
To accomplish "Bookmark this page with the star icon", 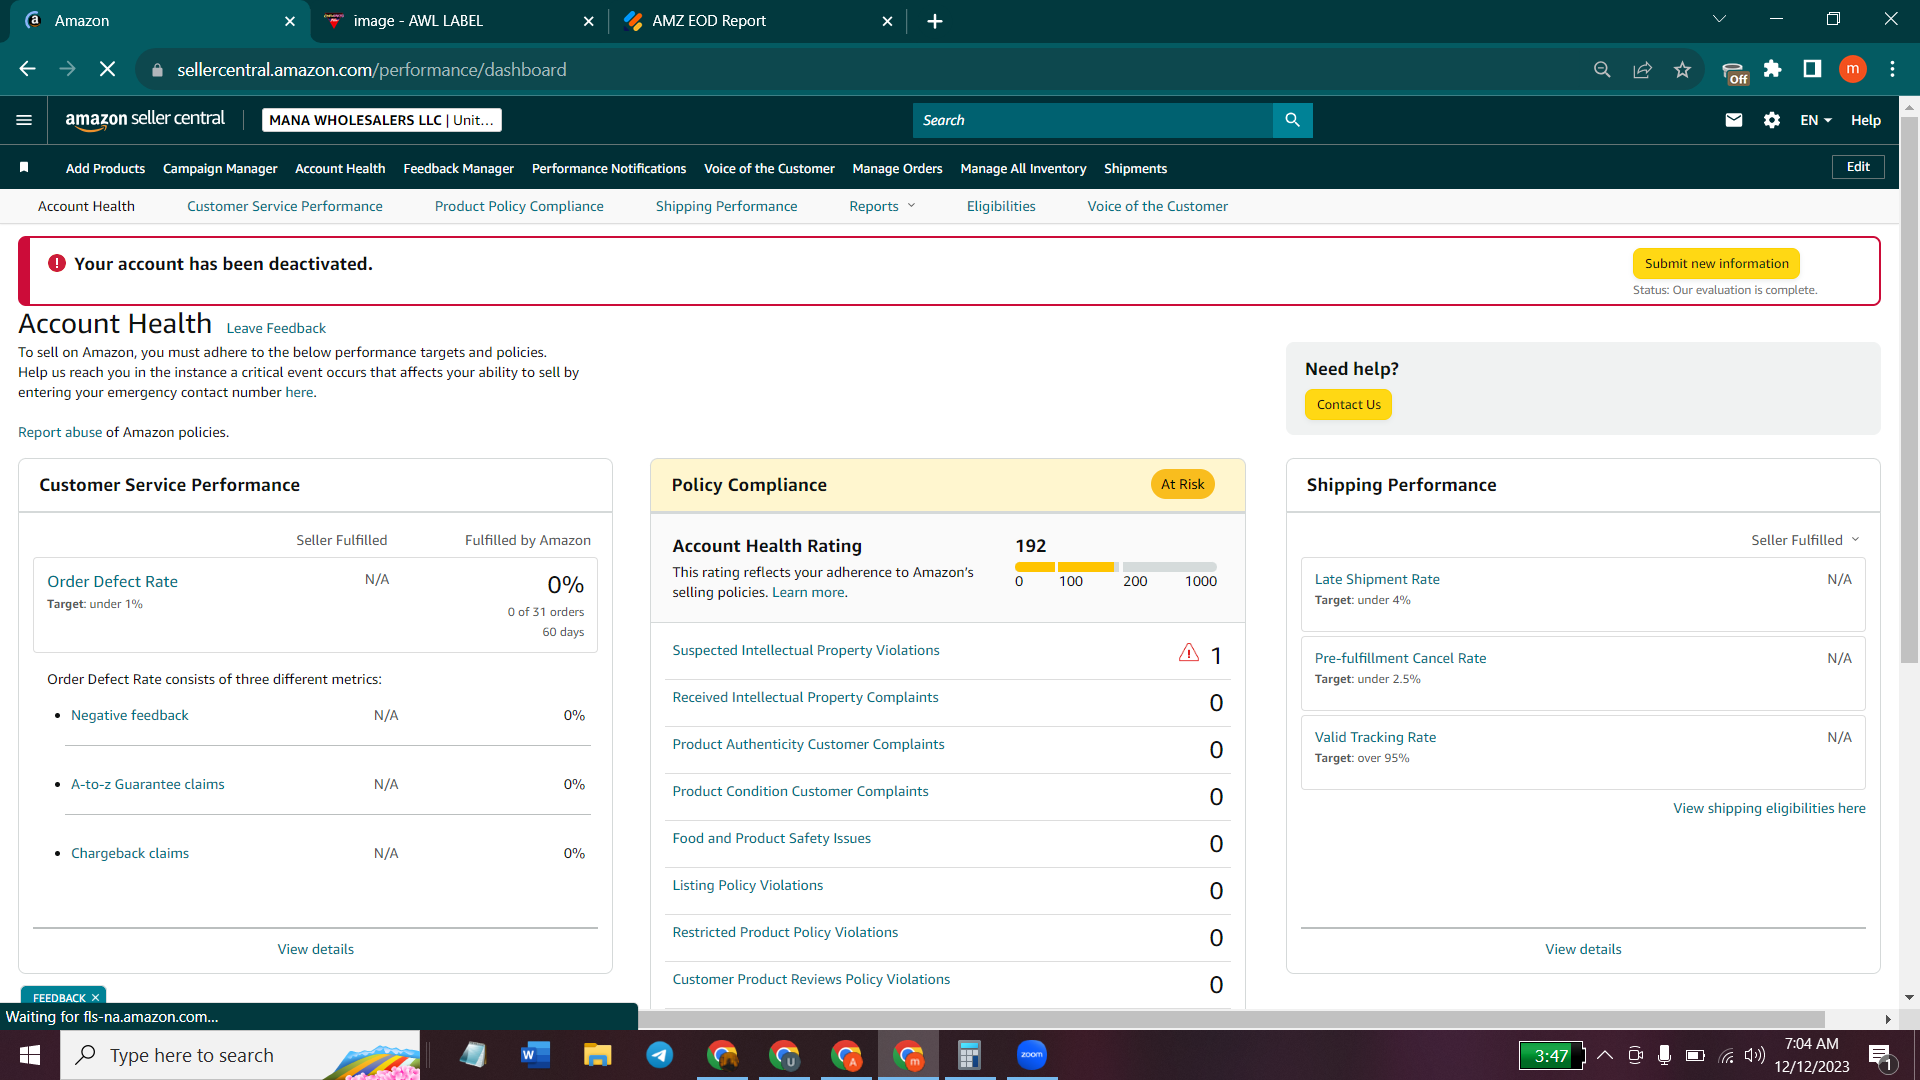I will (x=1682, y=69).
